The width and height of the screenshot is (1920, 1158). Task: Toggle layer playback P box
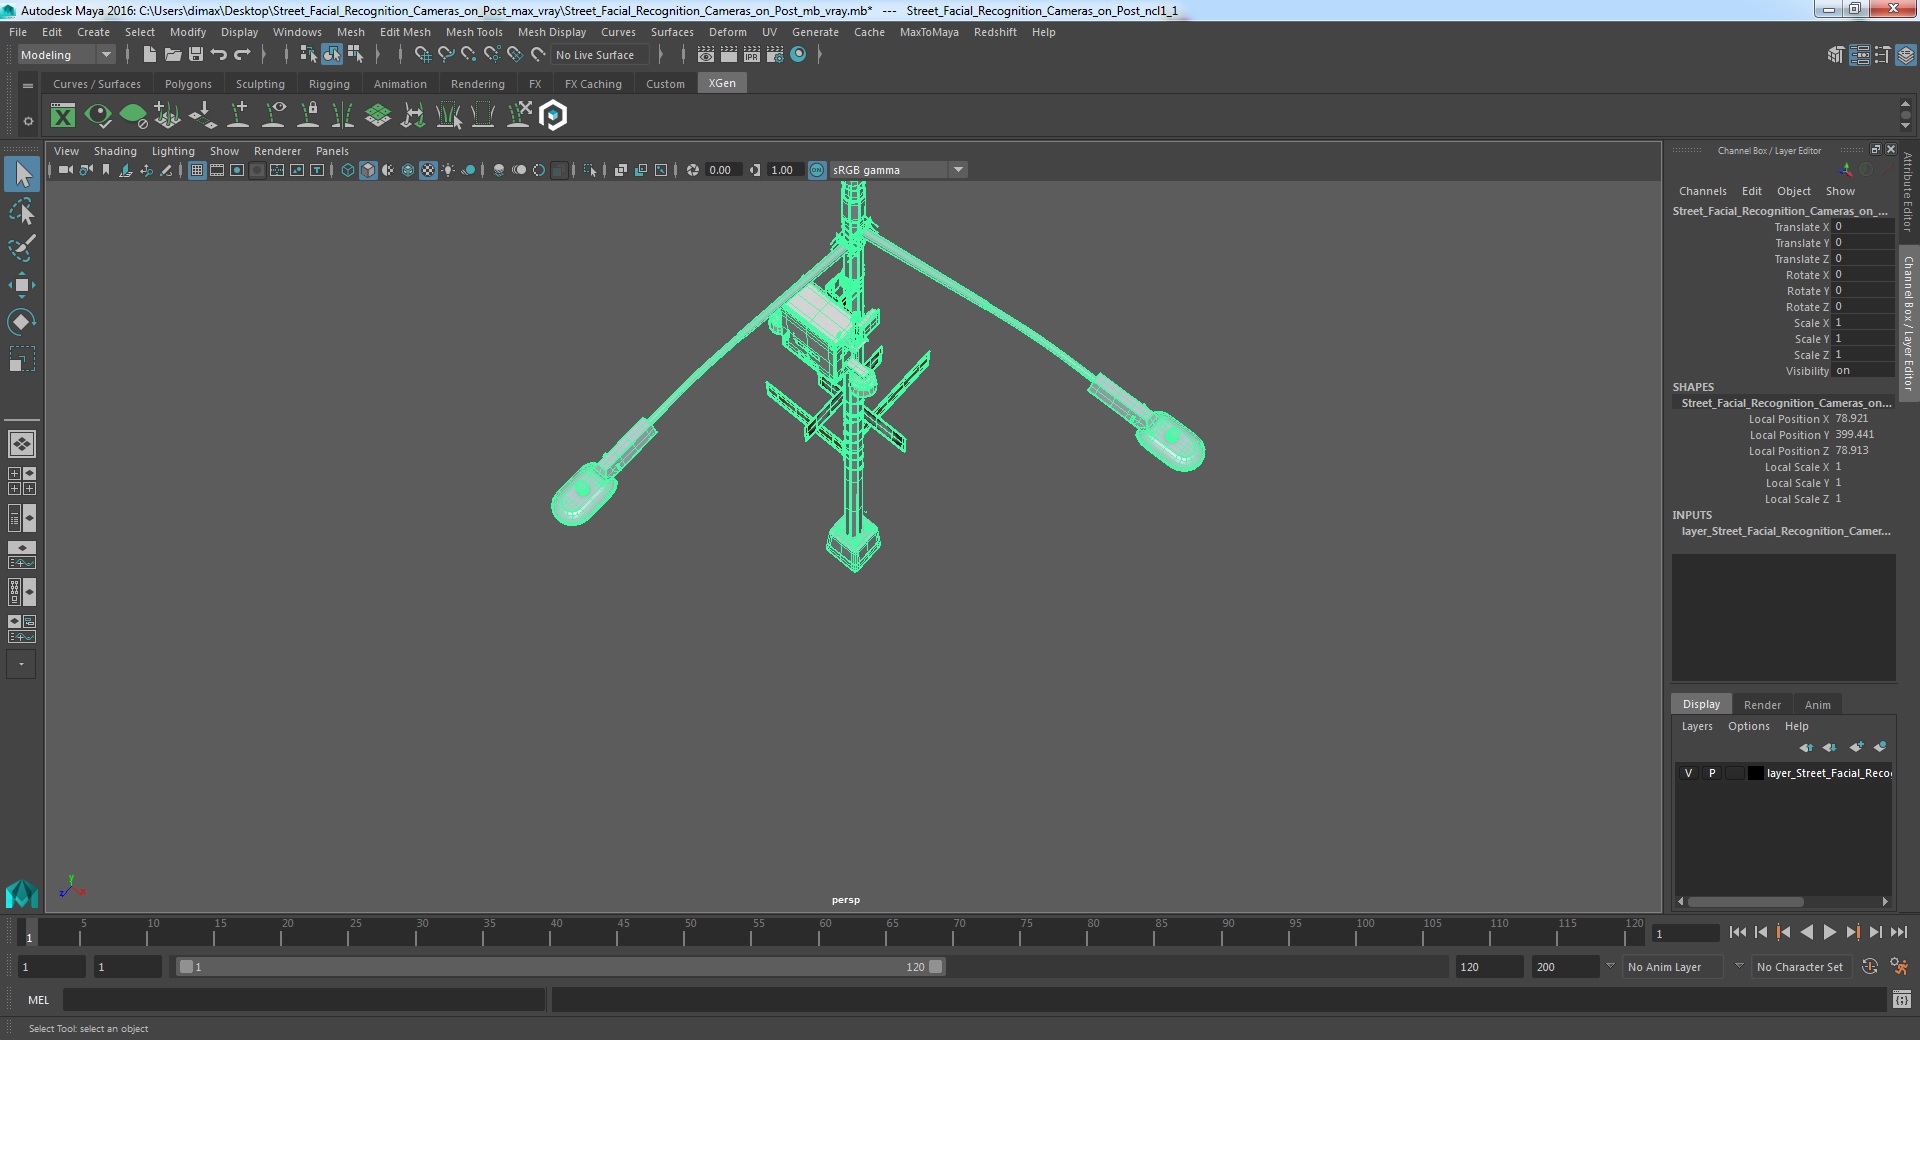(x=1712, y=773)
